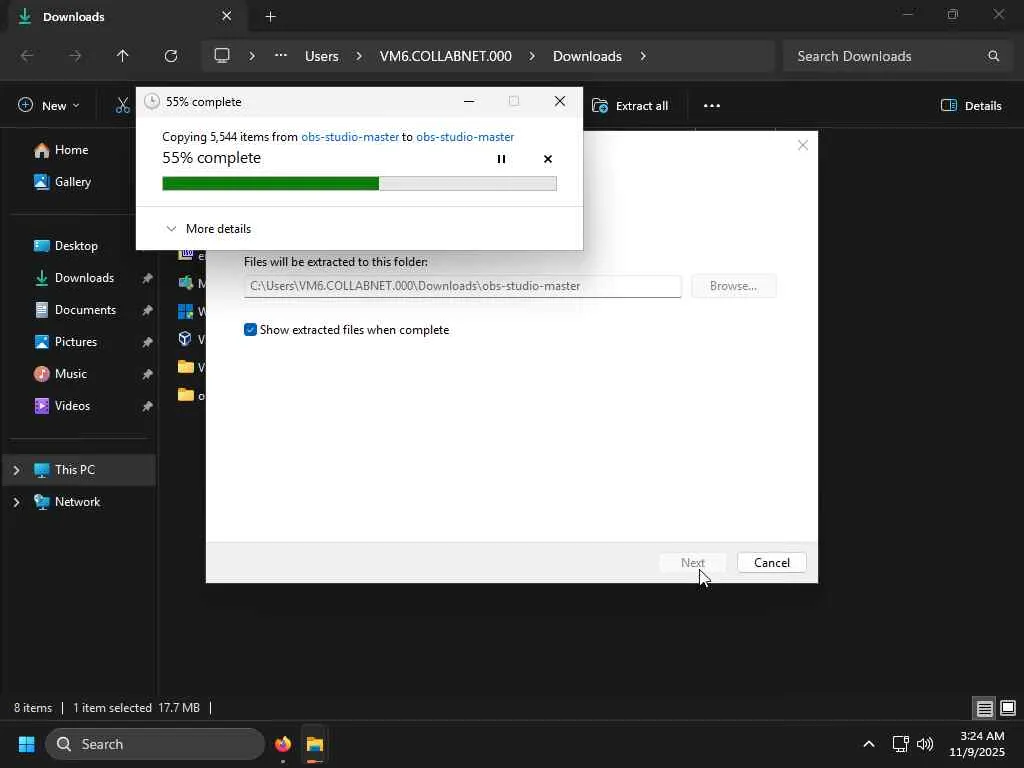Image resolution: width=1024 pixels, height=768 pixels.
Task: Toggle the Details pane
Action: 971,106
